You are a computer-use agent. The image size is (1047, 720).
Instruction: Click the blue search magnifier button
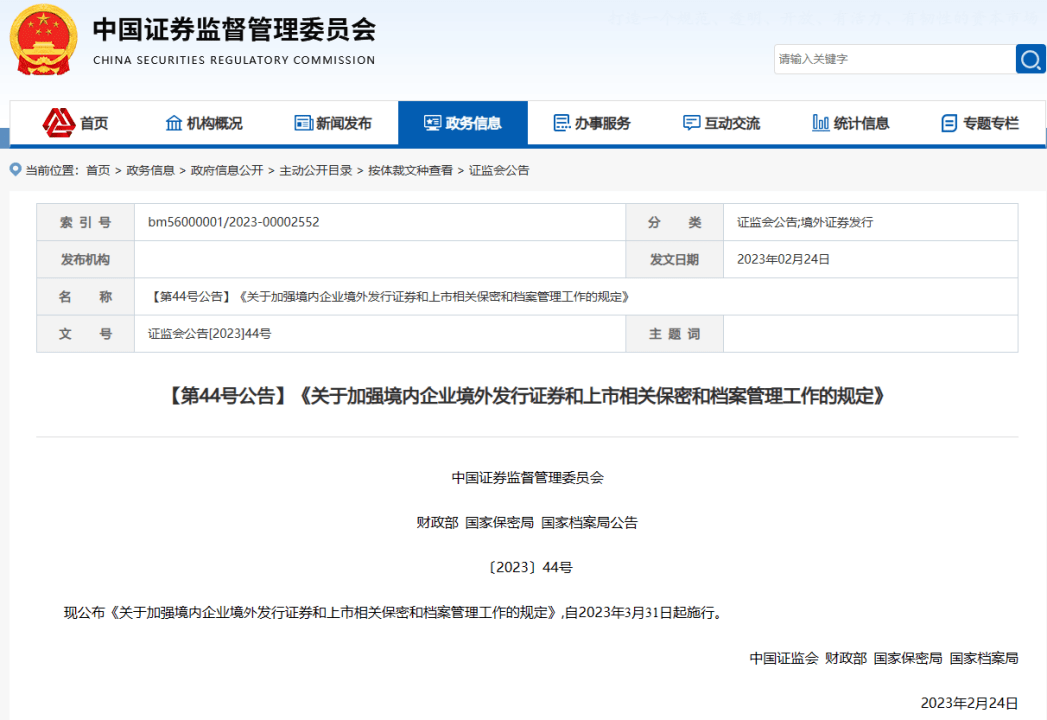pyautogui.click(x=1030, y=59)
